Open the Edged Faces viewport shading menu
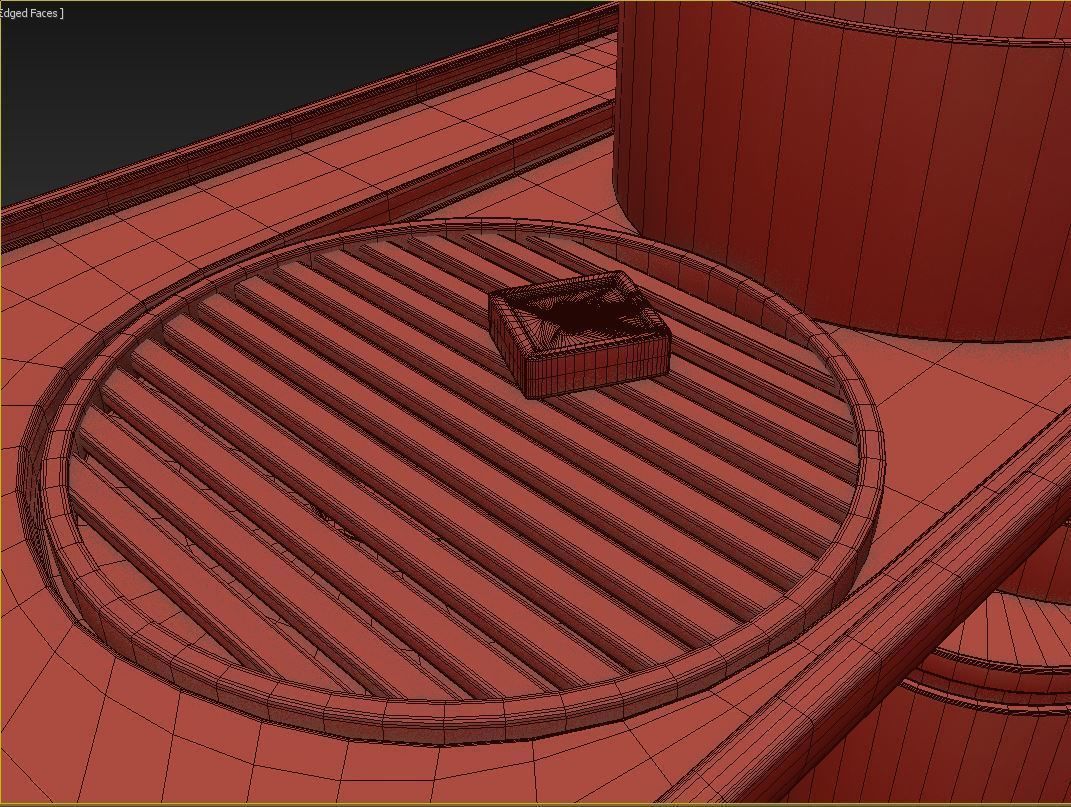 [29, 13]
